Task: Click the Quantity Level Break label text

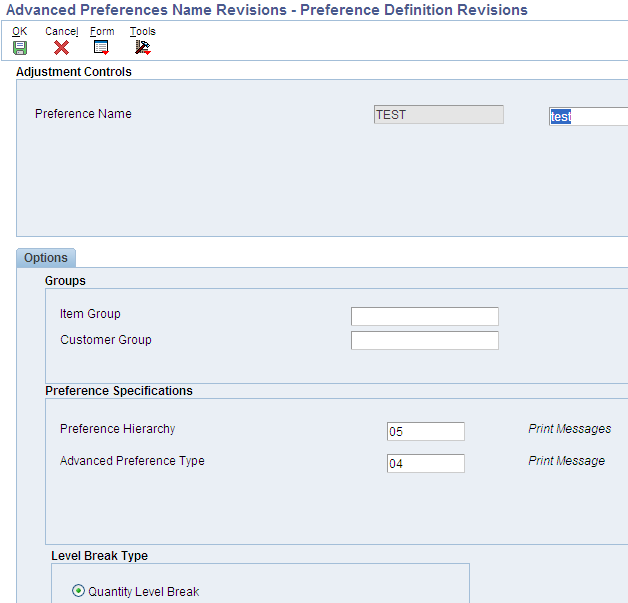Action: click(143, 592)
